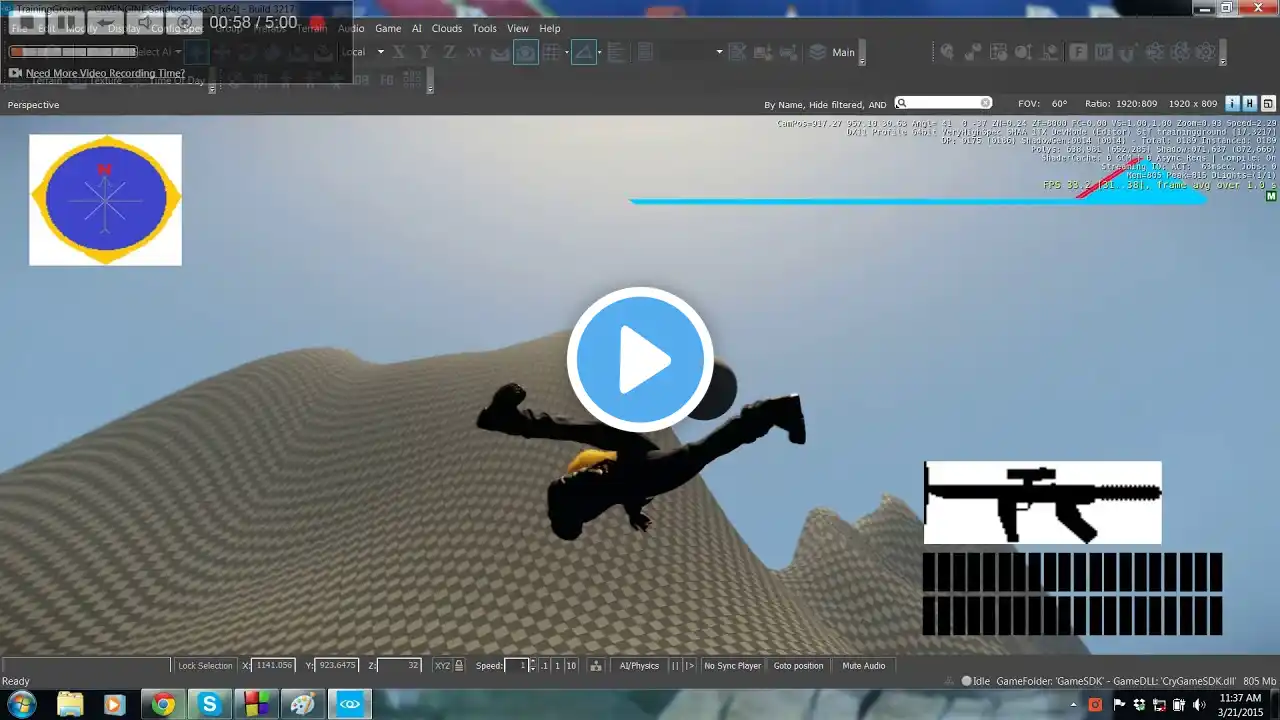Play the video with the center play button
The height and width of the screenshot is (720, 1280).
(x=640, y=360)
